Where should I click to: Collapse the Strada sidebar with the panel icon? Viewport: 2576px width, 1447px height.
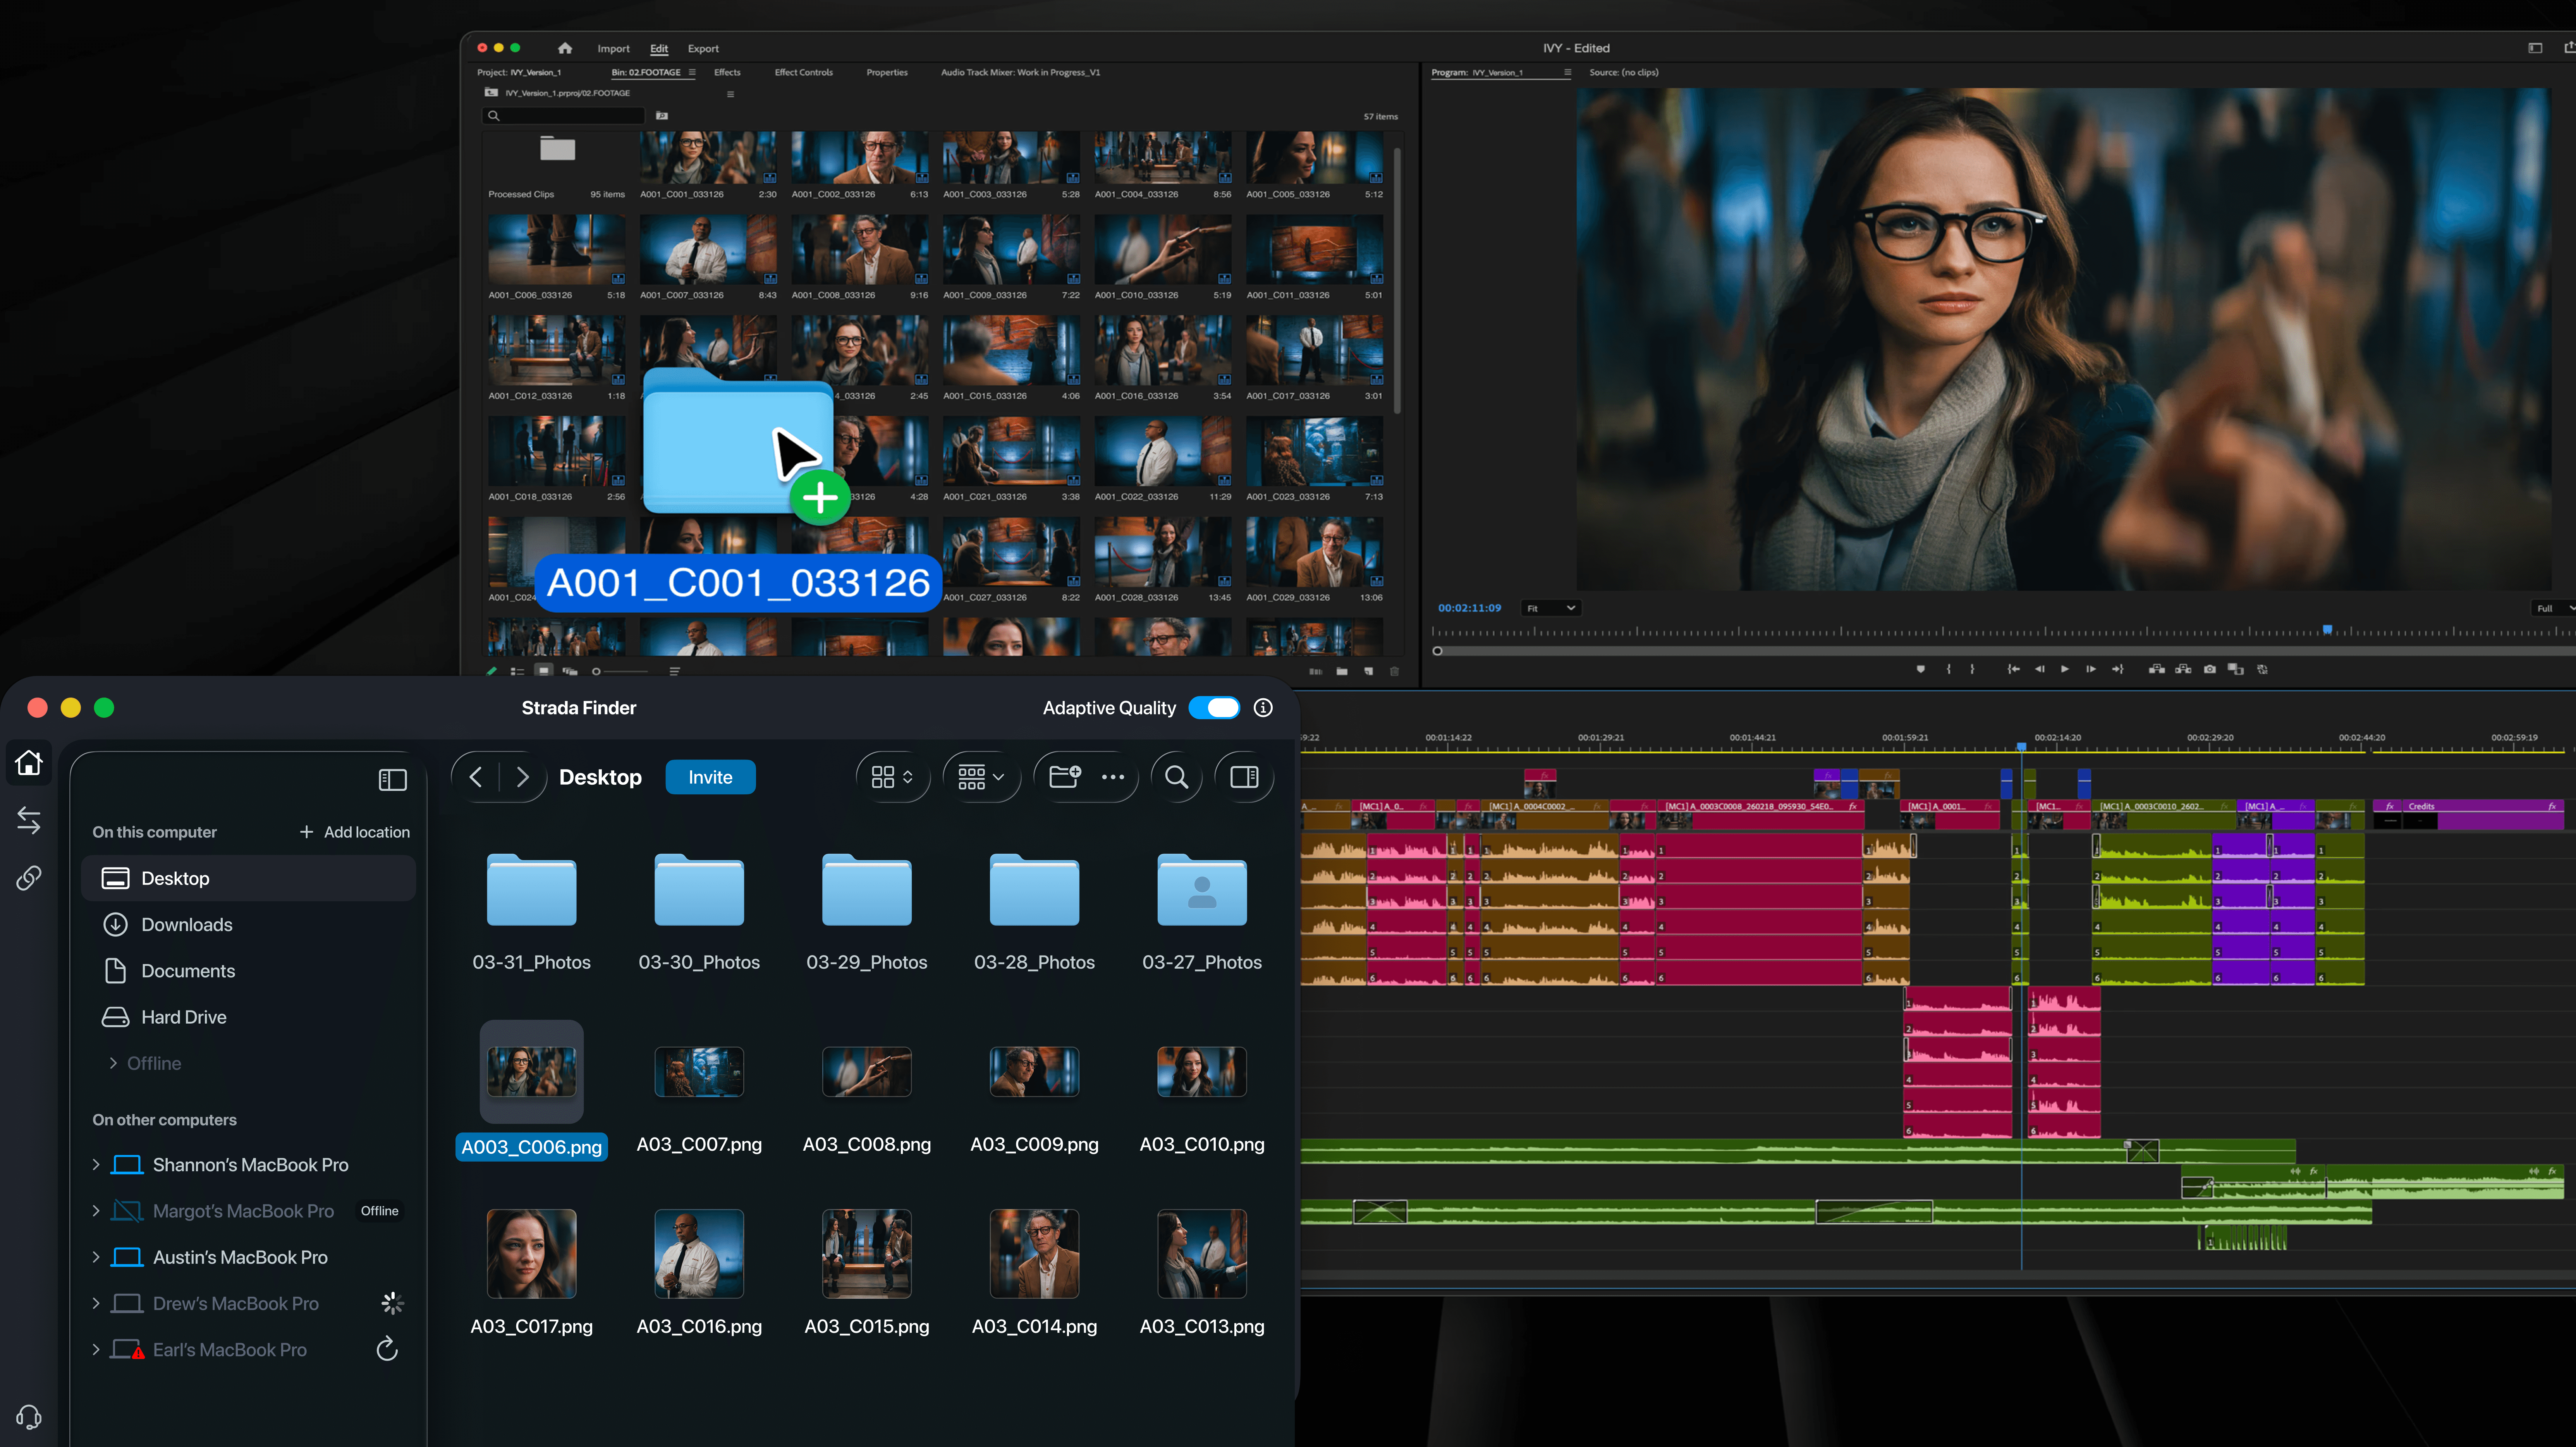(x=393, y=780)
